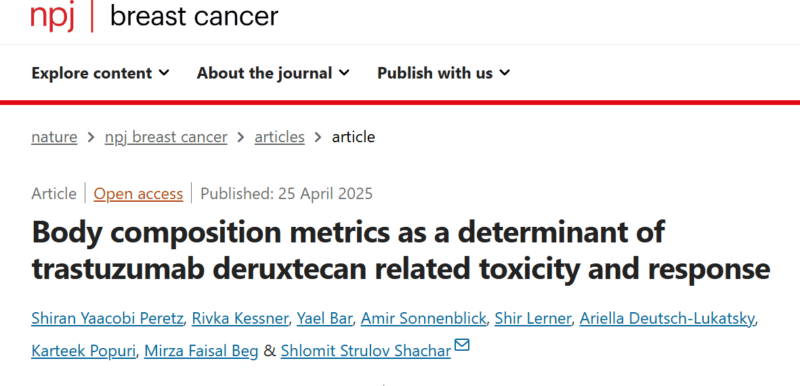
Task: Click the npj breast cancer logo
Action: click(154, 16)
